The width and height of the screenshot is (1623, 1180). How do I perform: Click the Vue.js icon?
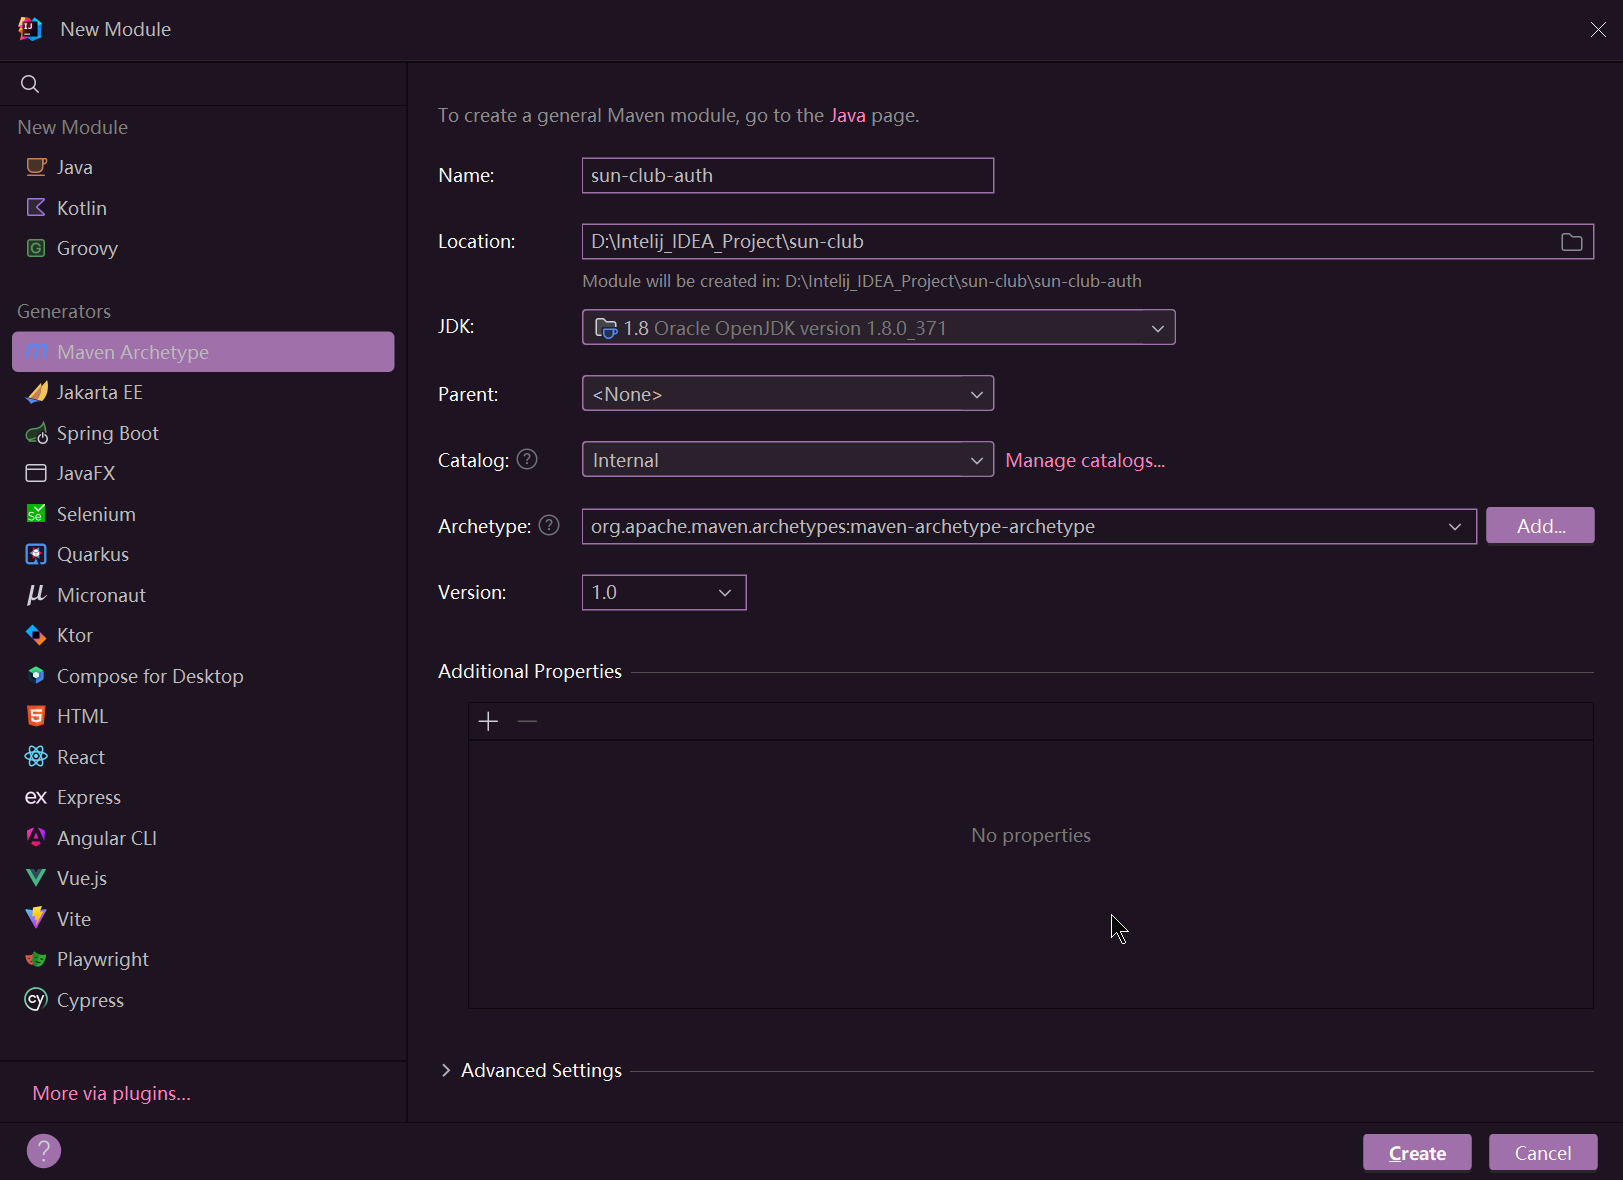pyautogui.click(x=36, y=878)
